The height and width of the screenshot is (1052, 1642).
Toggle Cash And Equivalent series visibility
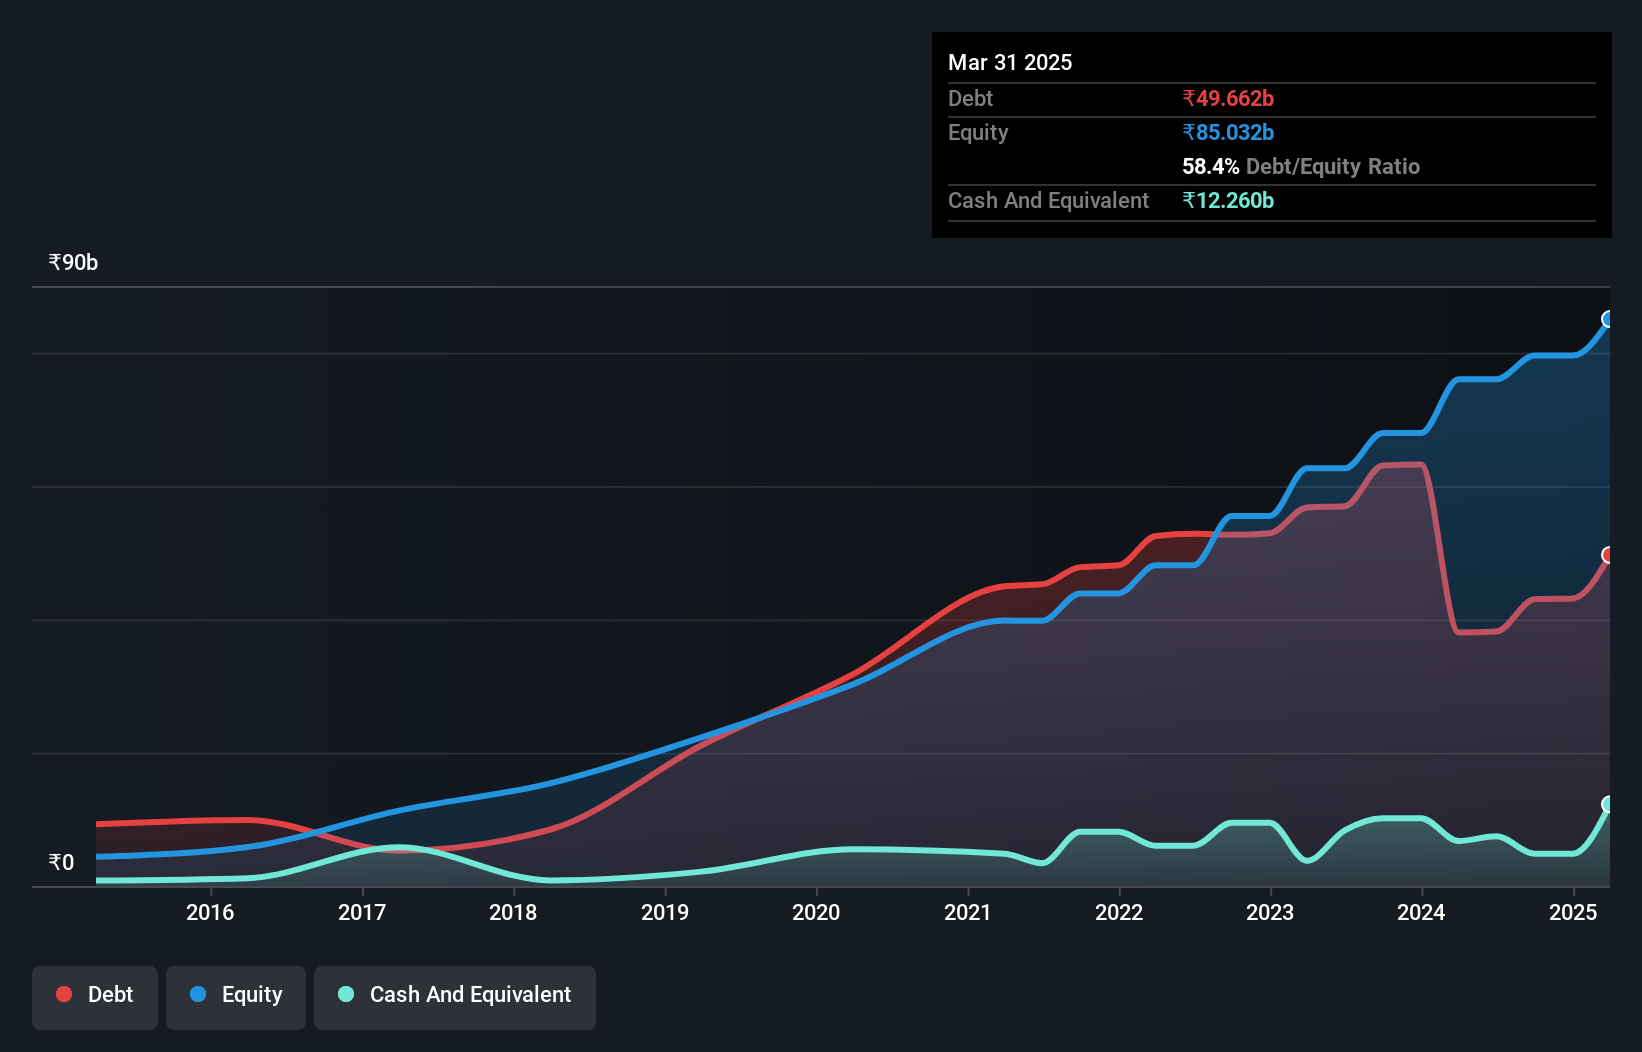[x=455, y=995]
